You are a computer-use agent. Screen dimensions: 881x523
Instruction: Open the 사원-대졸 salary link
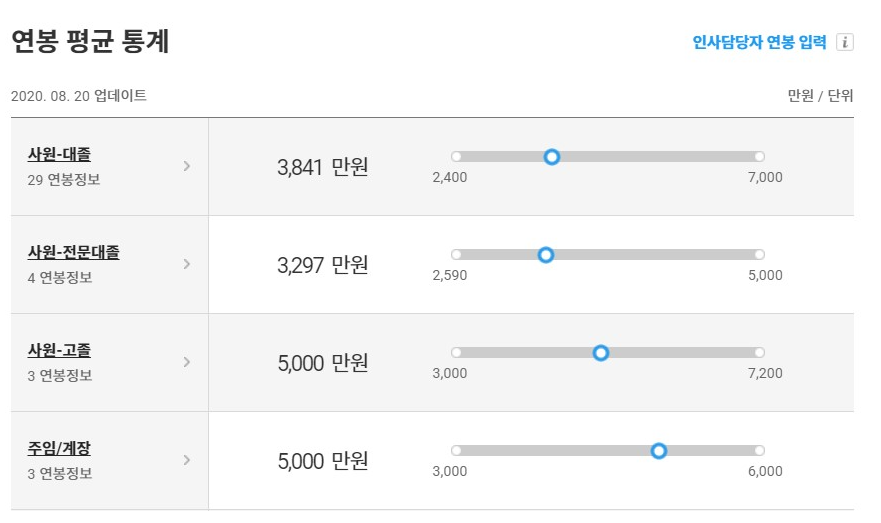coord(59,154)
